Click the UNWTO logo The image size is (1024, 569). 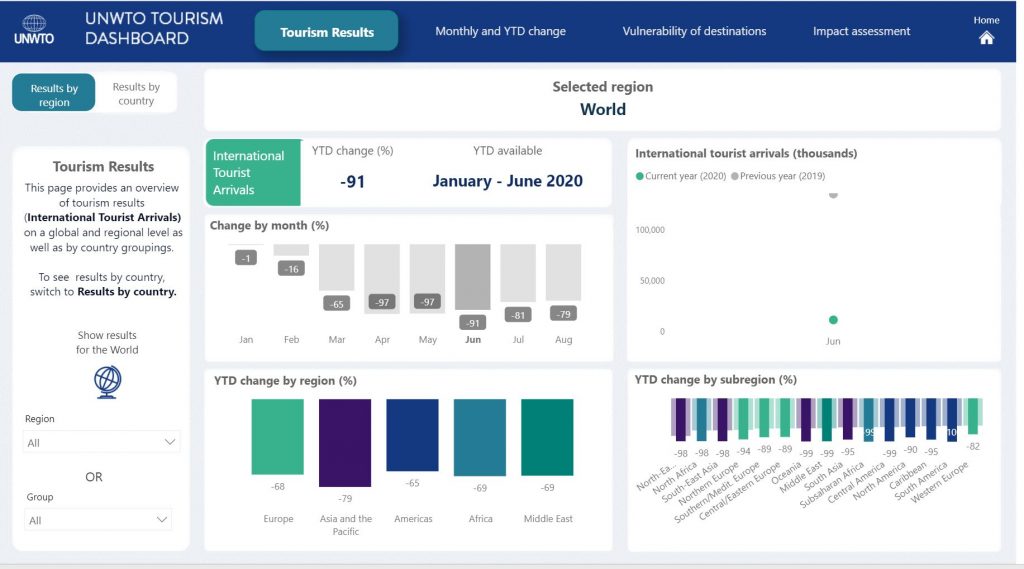point(34,30)
